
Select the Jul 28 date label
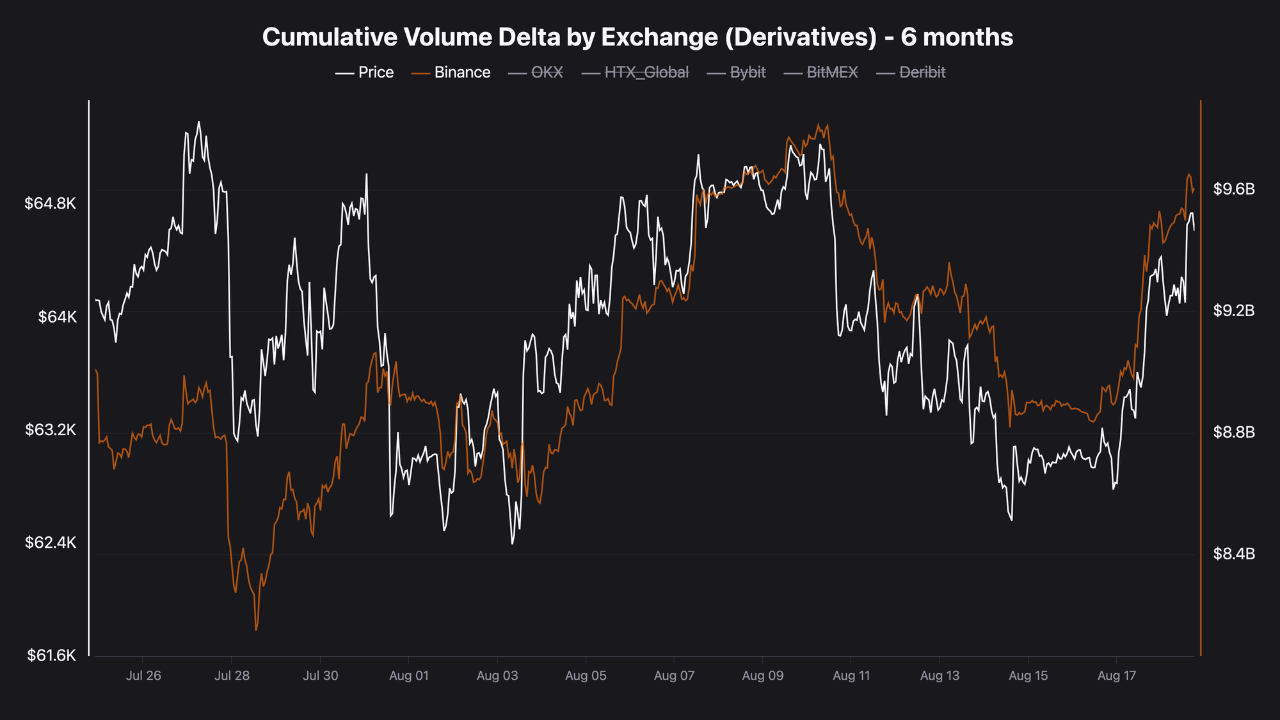pos(232,676)
